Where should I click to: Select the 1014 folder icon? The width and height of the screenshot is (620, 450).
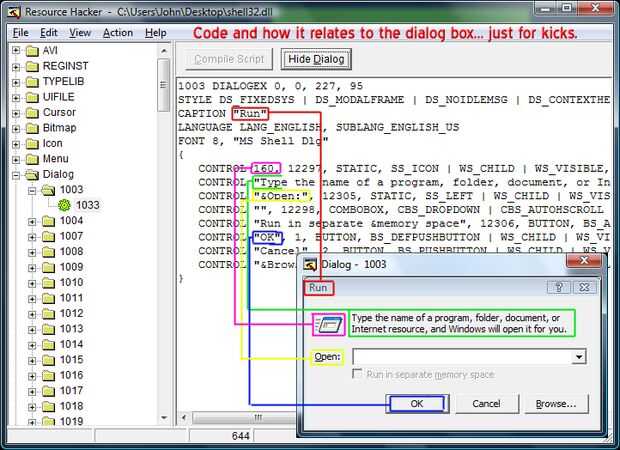tap(48, 344)
